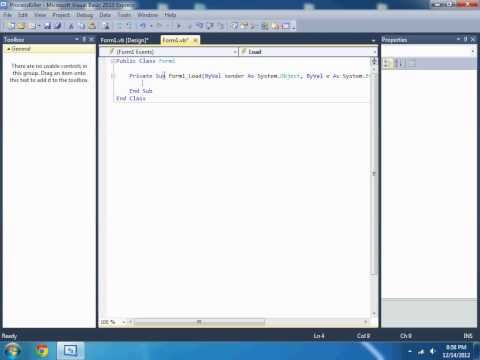Screen dimensions: 480x360
Task: Click the Step Over toolbar icon
Action: click(210, 26)
